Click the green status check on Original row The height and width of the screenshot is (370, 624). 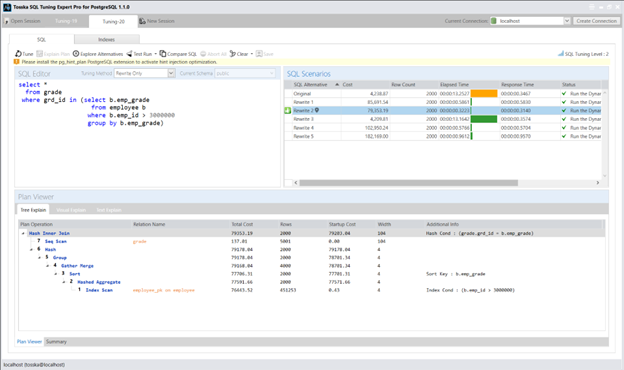coord(564,93)
